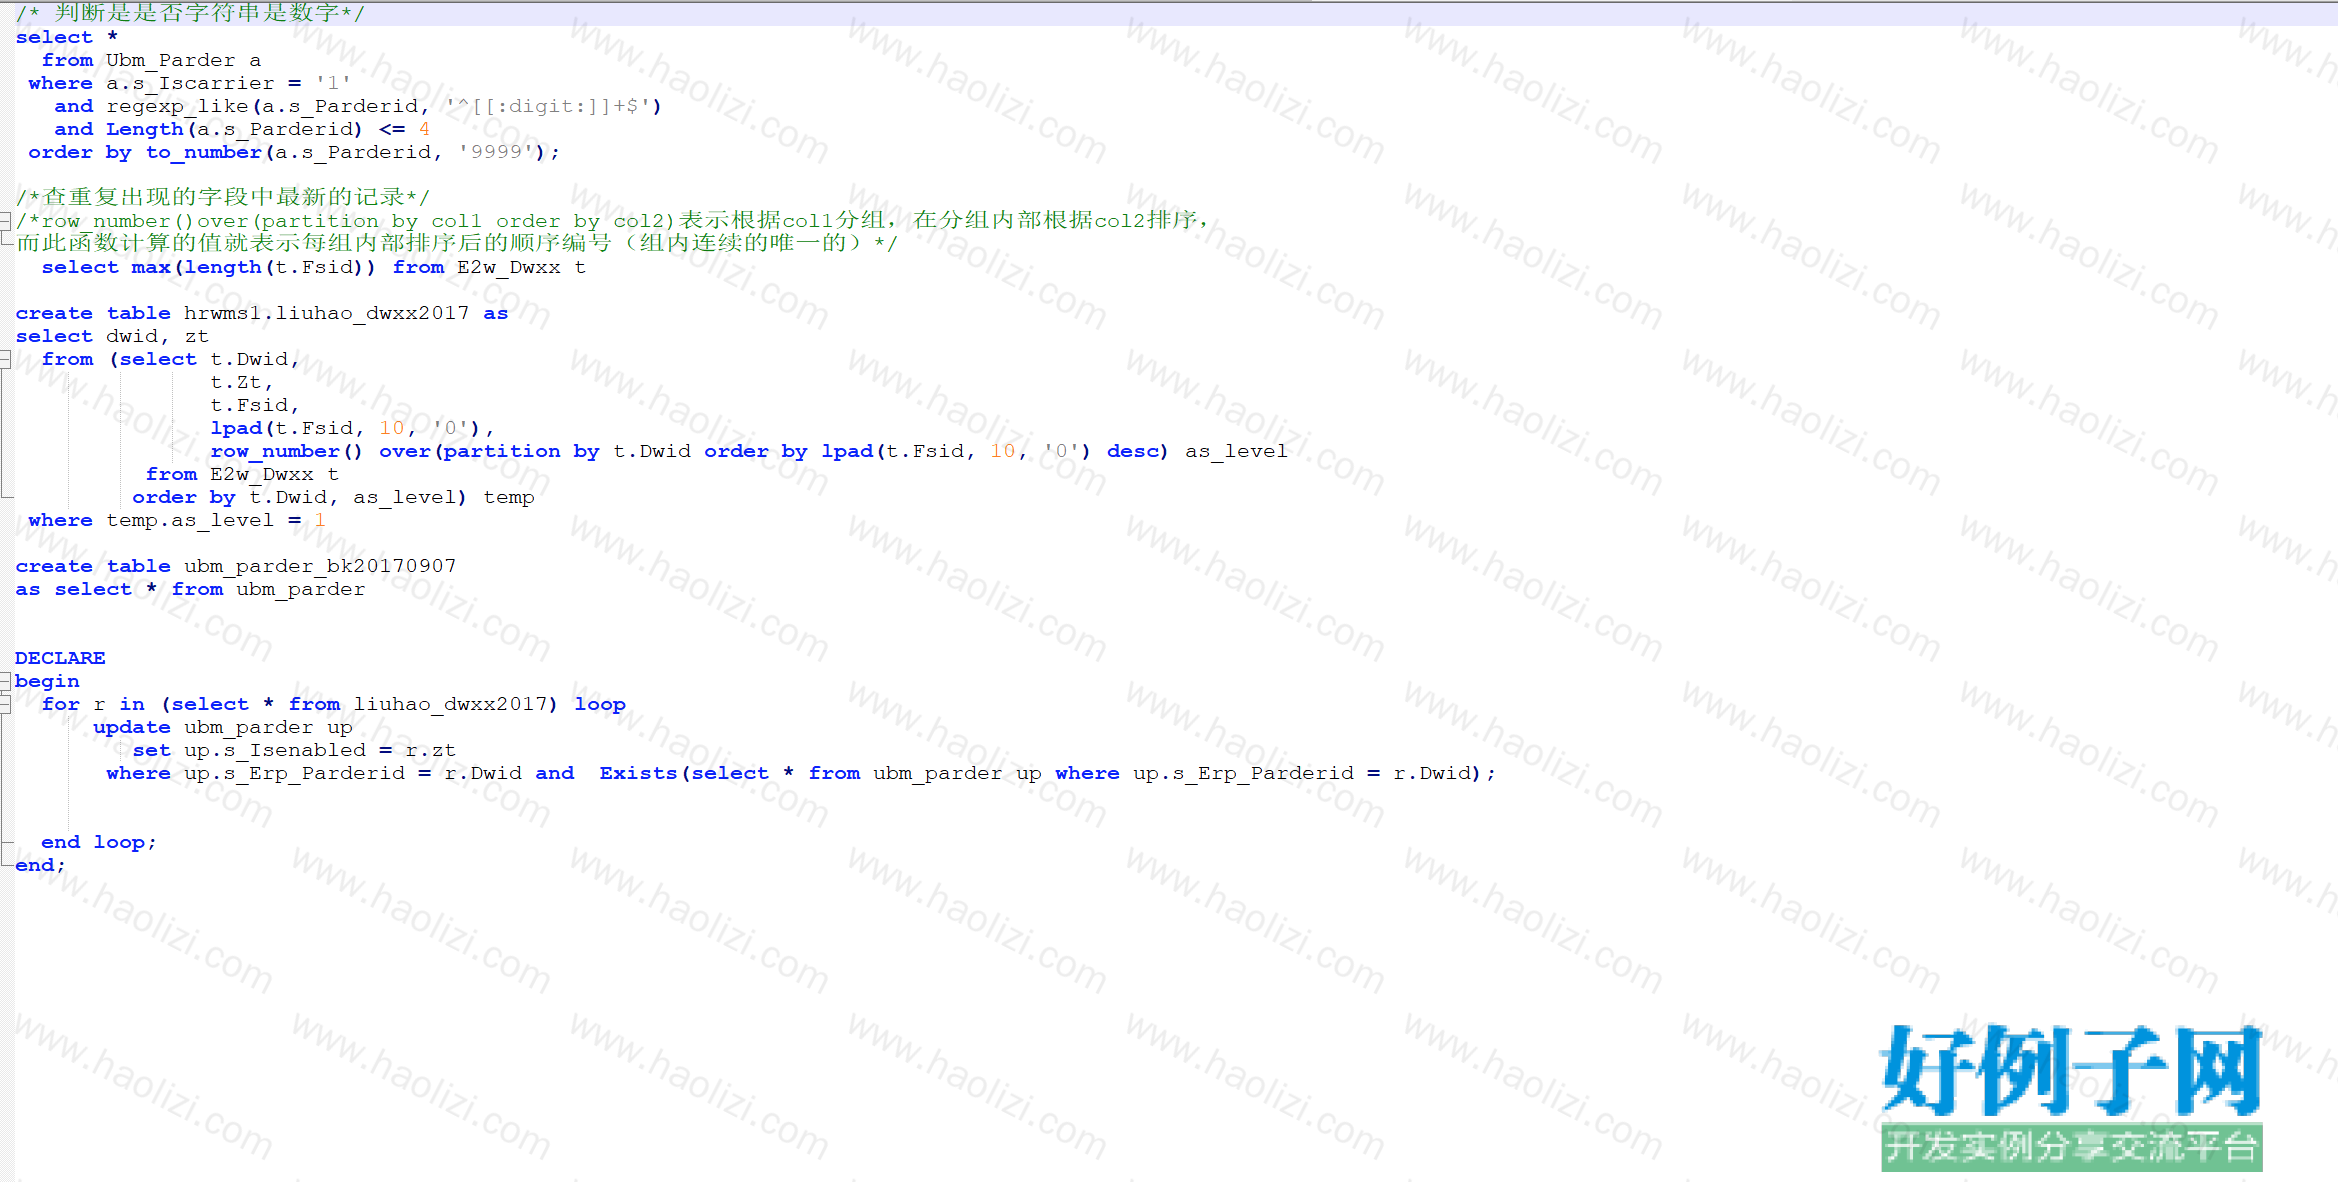Click 'temp.as_level' in where clause

[190, 520]
